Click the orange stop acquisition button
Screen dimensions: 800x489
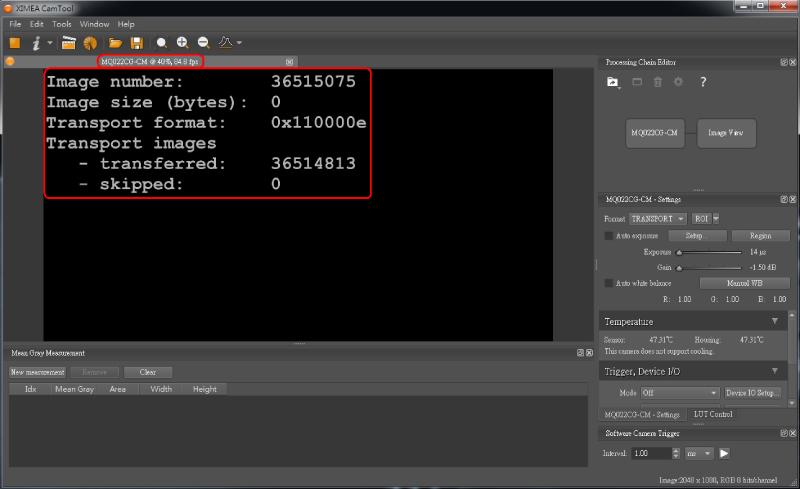14,43
